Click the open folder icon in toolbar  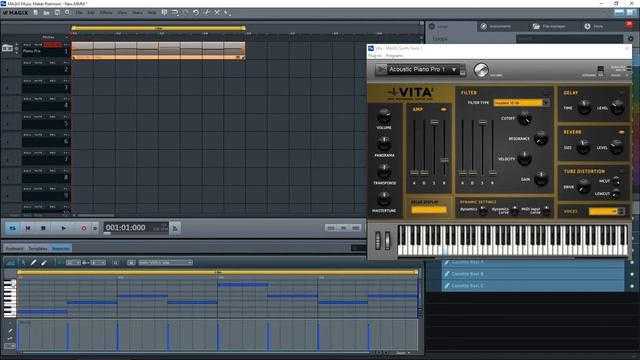coord(46,13)
